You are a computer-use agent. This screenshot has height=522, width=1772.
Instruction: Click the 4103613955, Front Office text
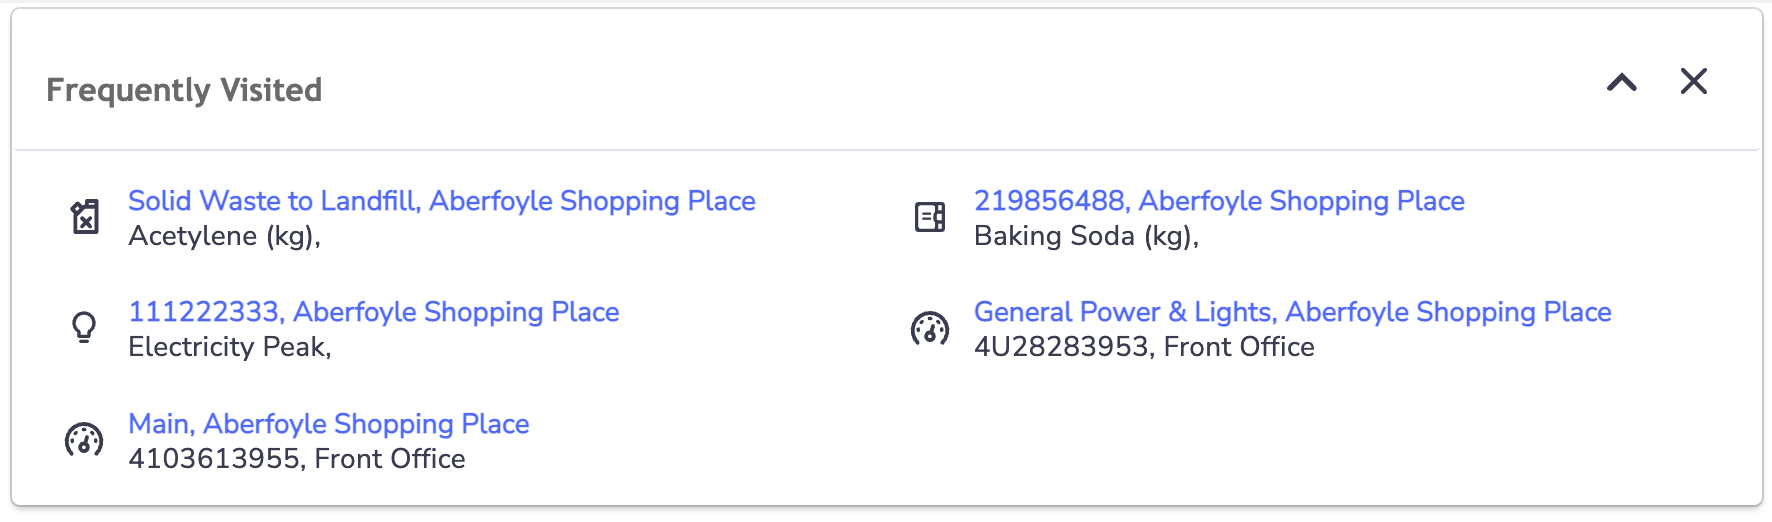297,459
